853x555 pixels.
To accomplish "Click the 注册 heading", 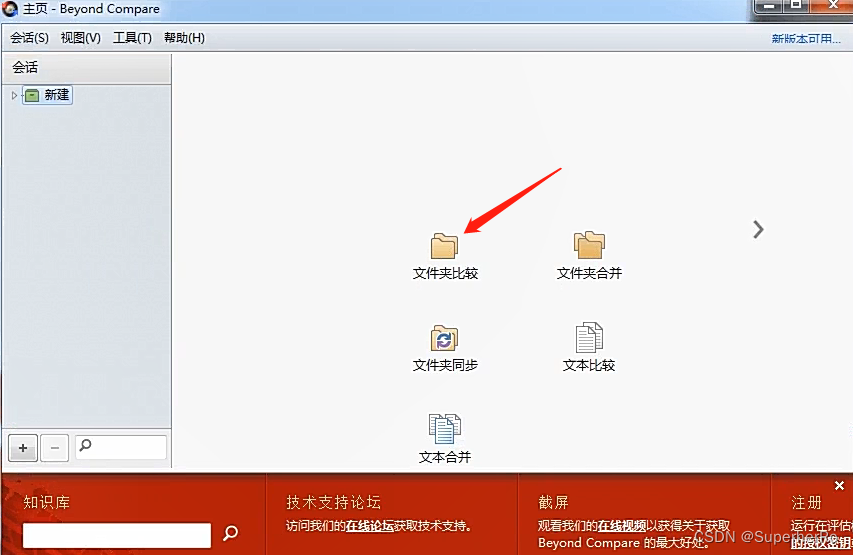I will [x=806, y=502].
